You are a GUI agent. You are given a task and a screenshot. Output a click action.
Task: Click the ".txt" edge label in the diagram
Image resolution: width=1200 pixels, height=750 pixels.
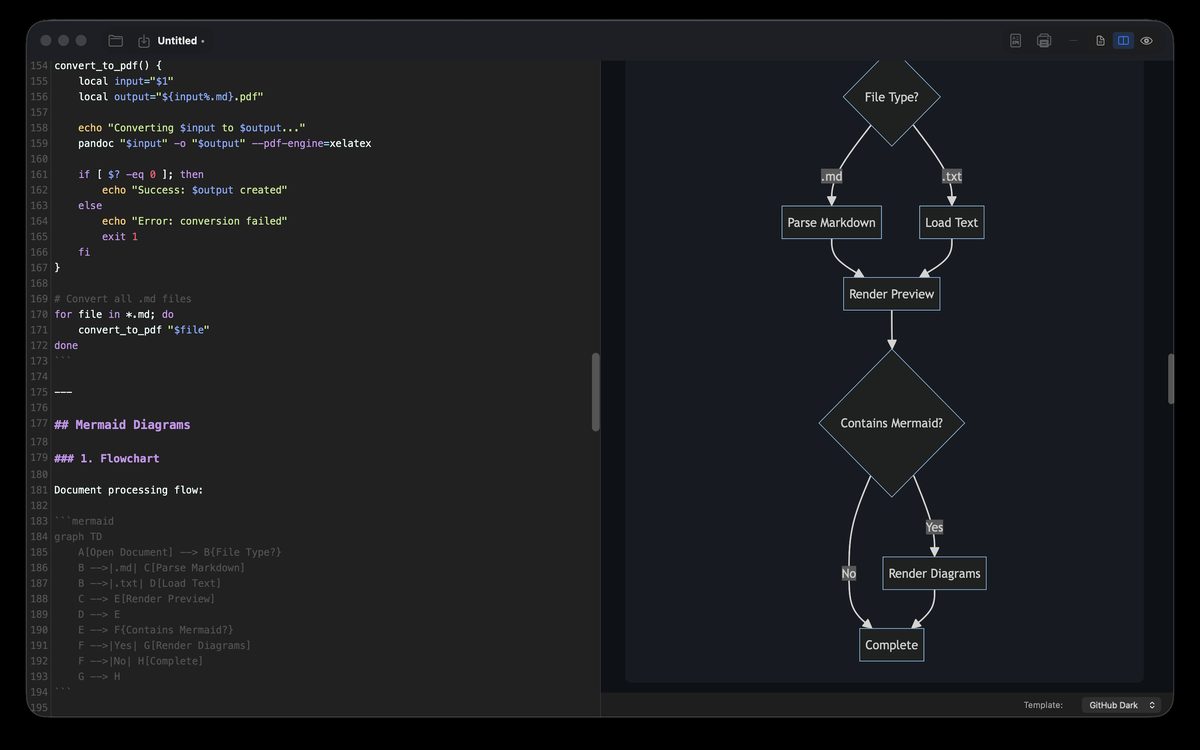click(x=952, y=176)
